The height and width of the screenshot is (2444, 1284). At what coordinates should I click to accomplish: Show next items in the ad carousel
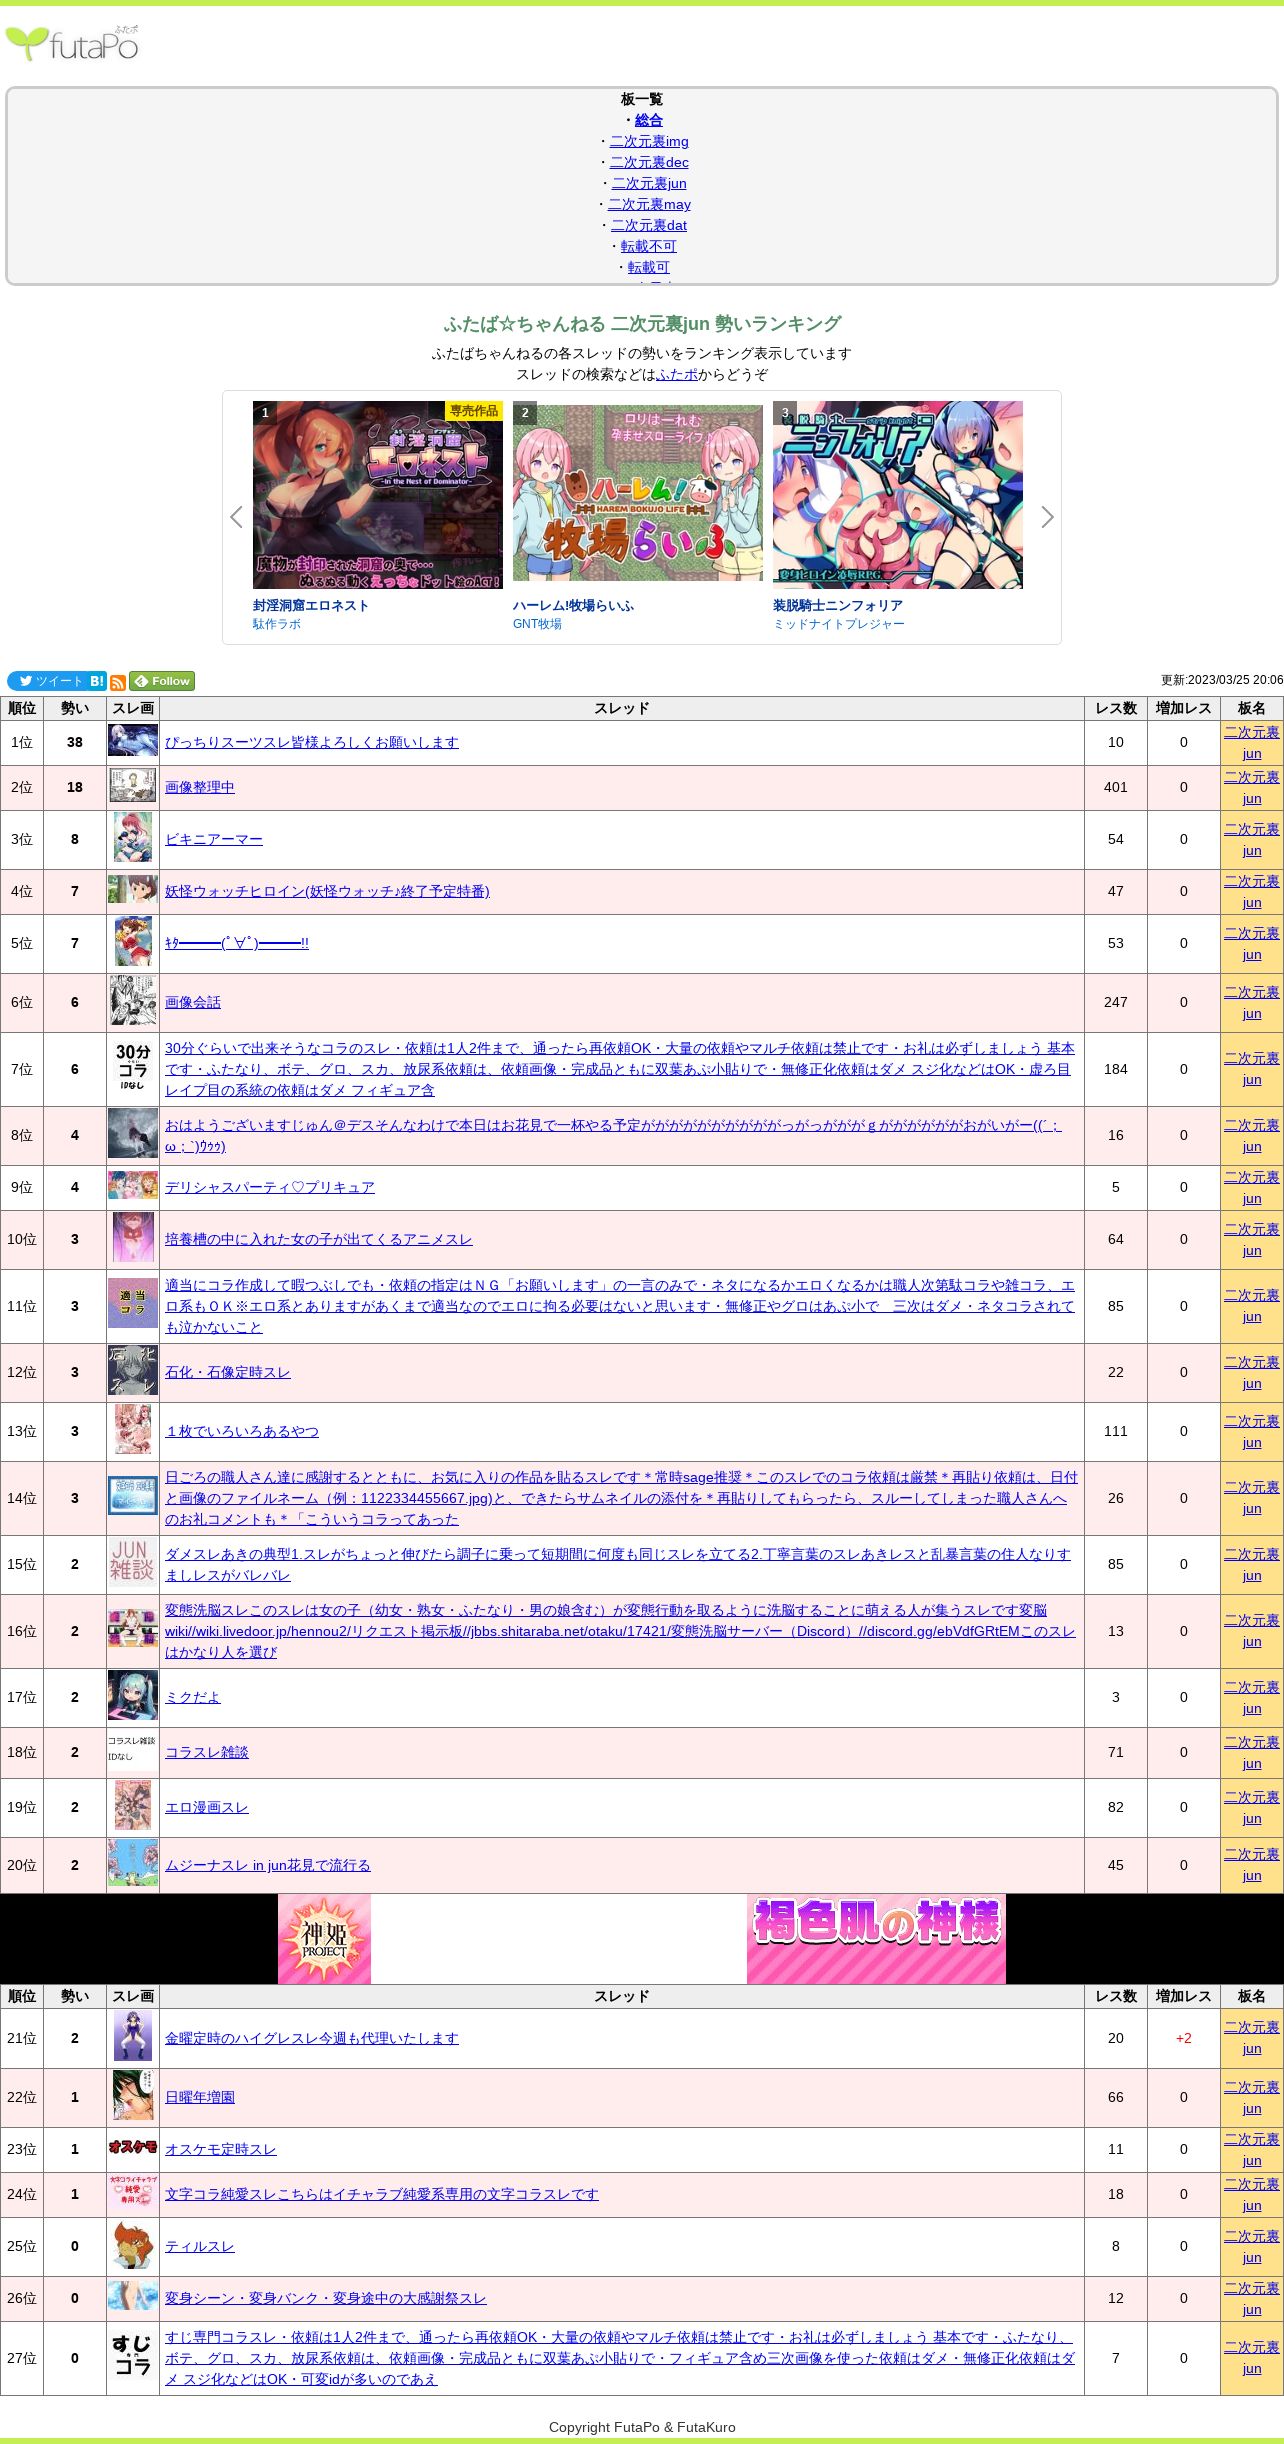1047,517
